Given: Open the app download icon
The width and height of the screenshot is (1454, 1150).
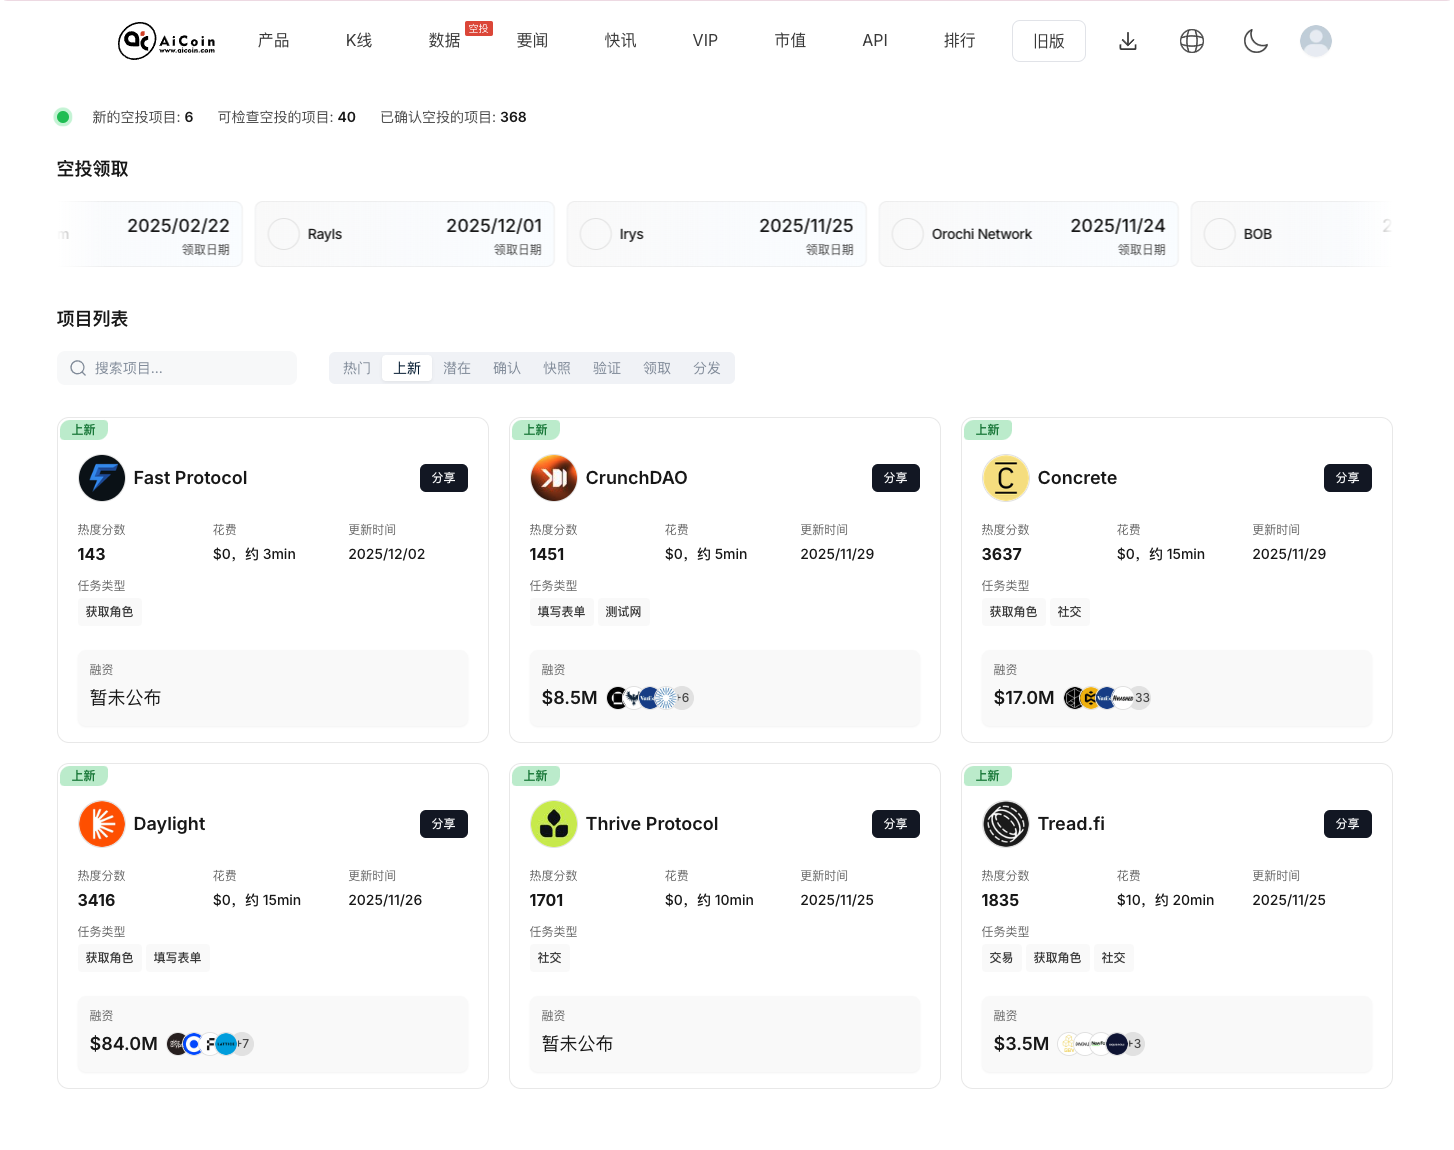Looking at the screenshot, I should [1128, 41].
